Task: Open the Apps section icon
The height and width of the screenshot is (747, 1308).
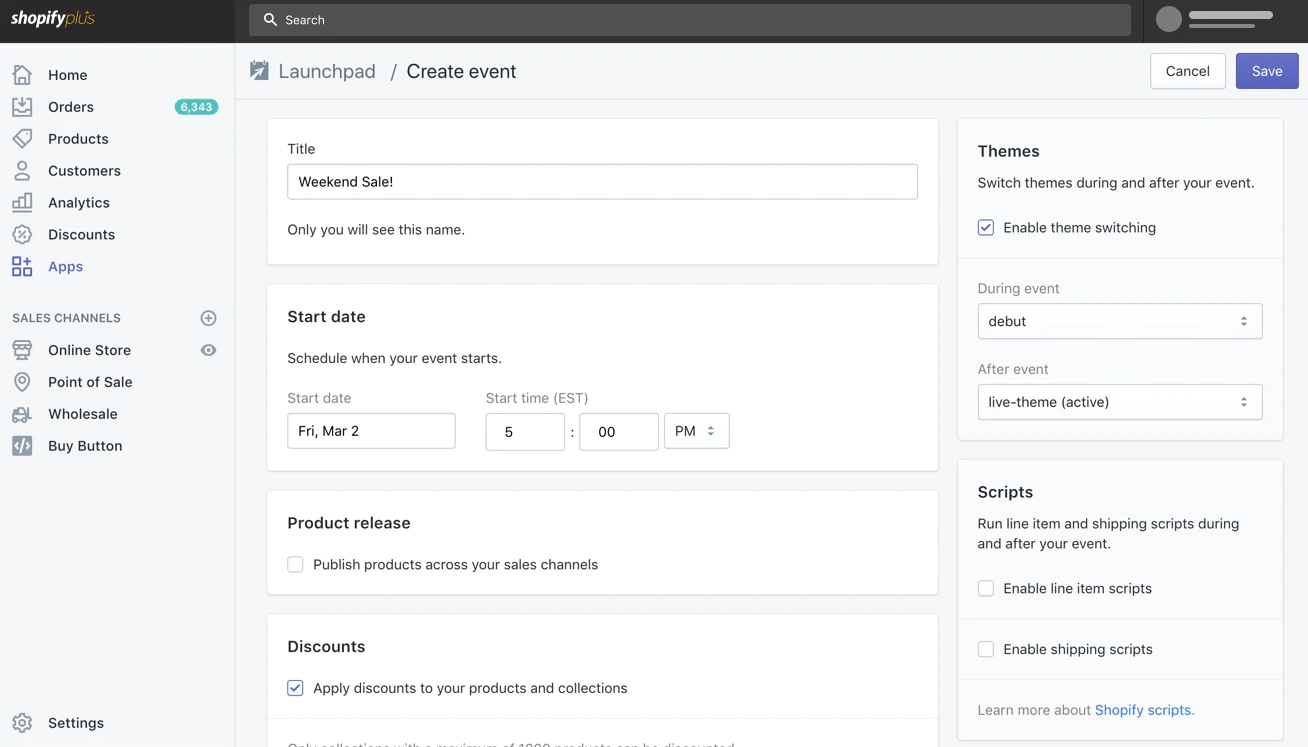Action: (x=23, y=266)
